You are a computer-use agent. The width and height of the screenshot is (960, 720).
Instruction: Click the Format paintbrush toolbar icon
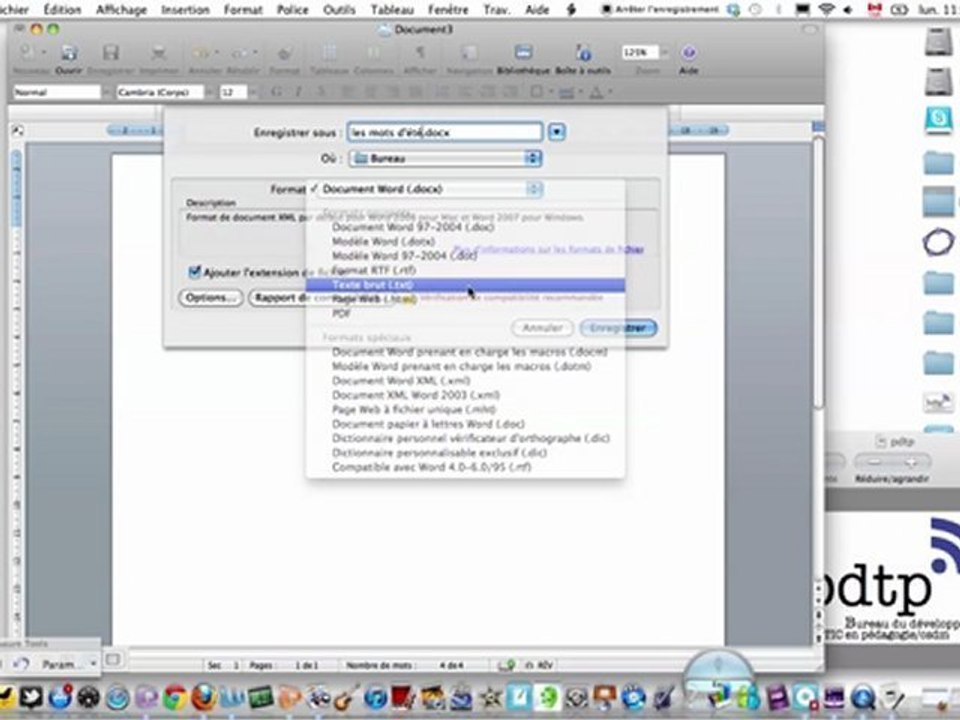point(284,53)
